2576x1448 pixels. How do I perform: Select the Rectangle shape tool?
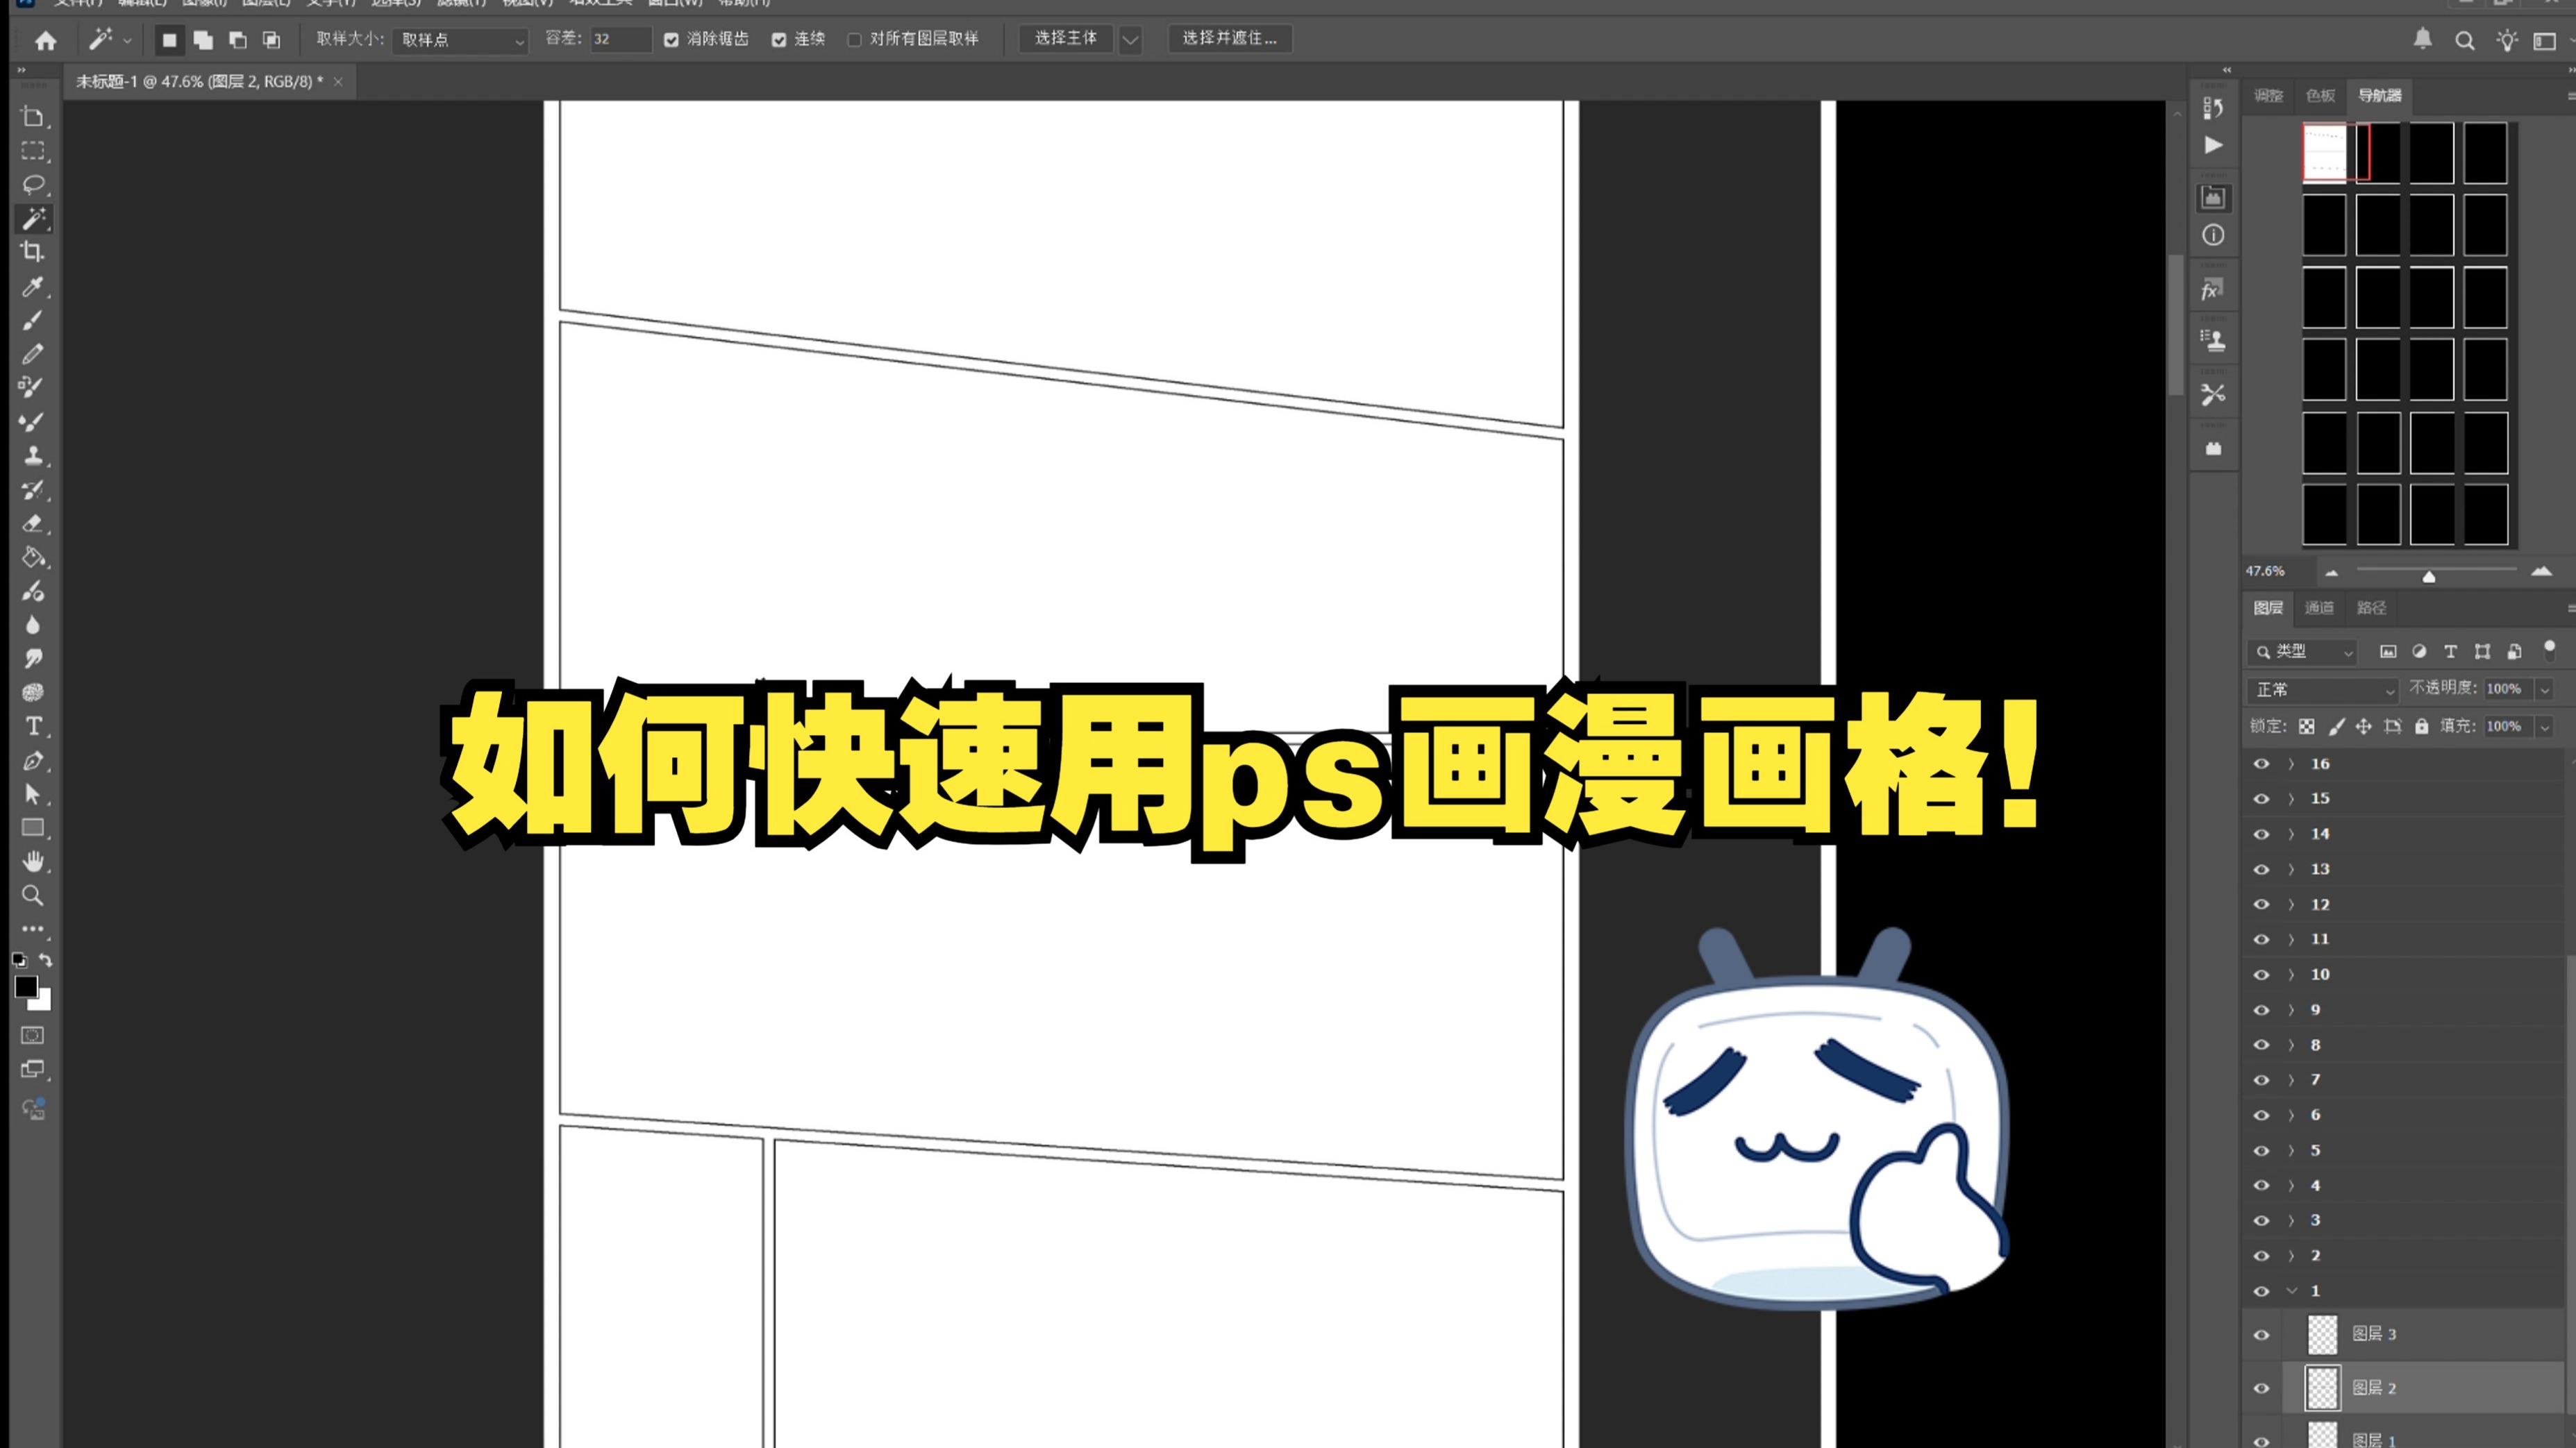[33, 828]
